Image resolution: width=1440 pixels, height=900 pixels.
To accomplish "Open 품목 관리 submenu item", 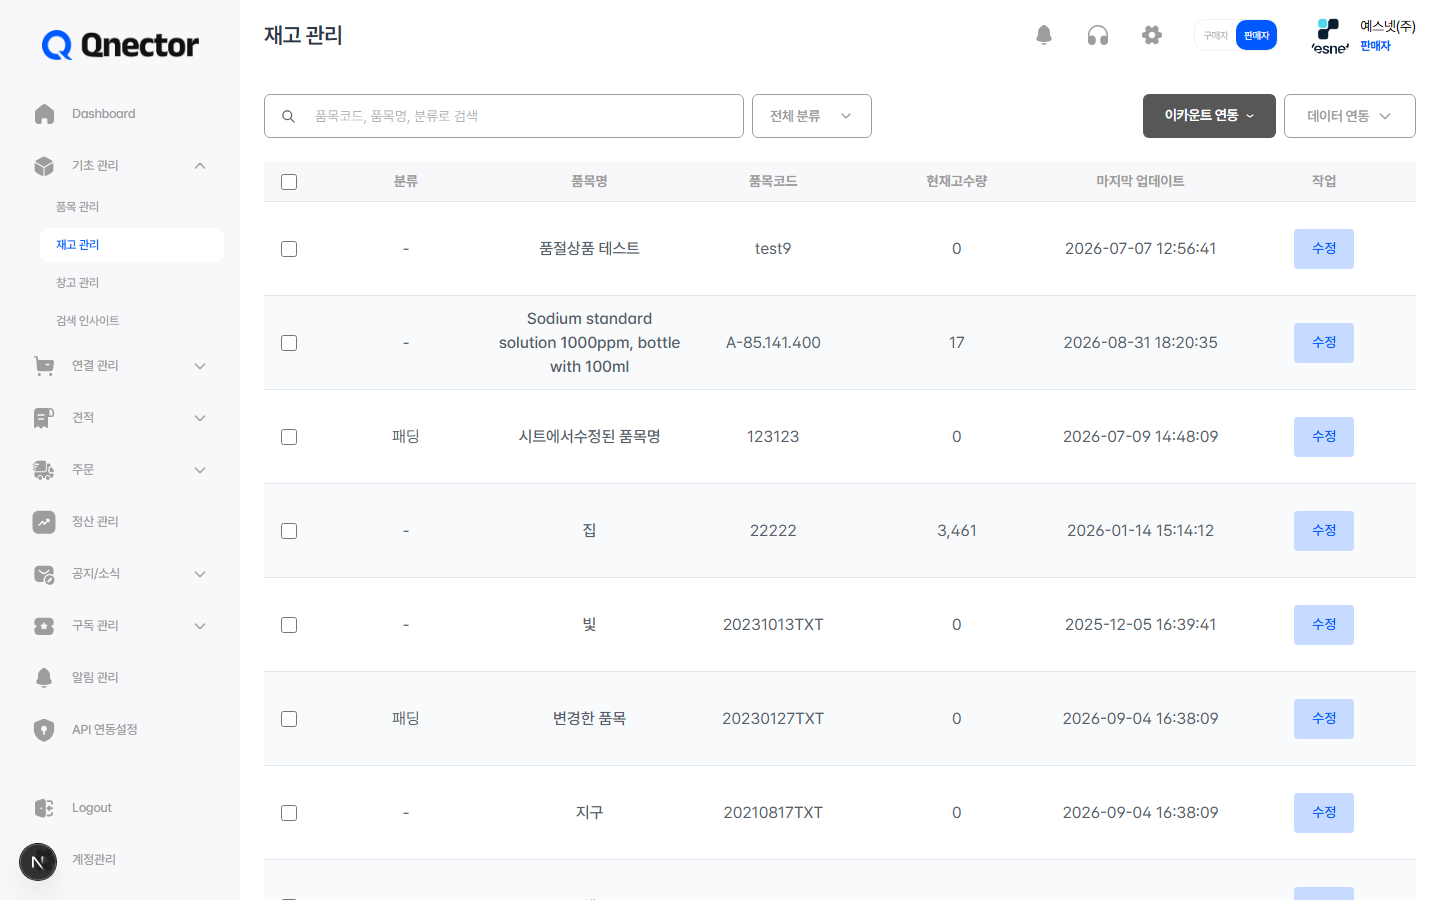I will (x=78, y=207).
